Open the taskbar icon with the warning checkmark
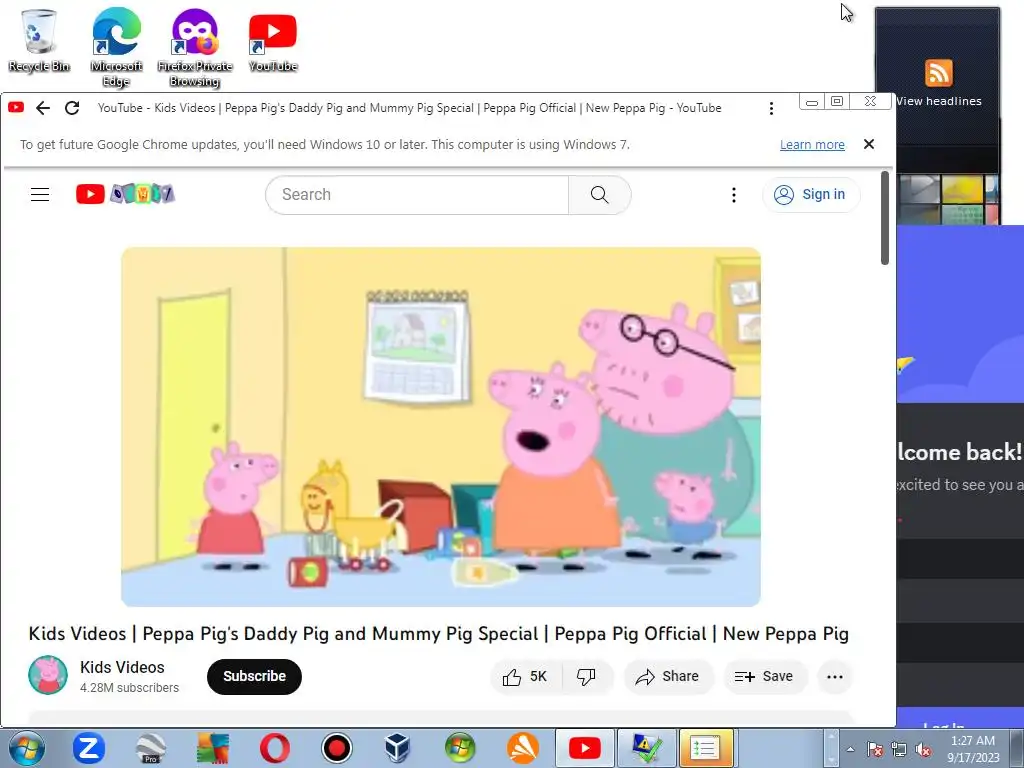Screen dimensions: 1024x768 coord(647,748)
